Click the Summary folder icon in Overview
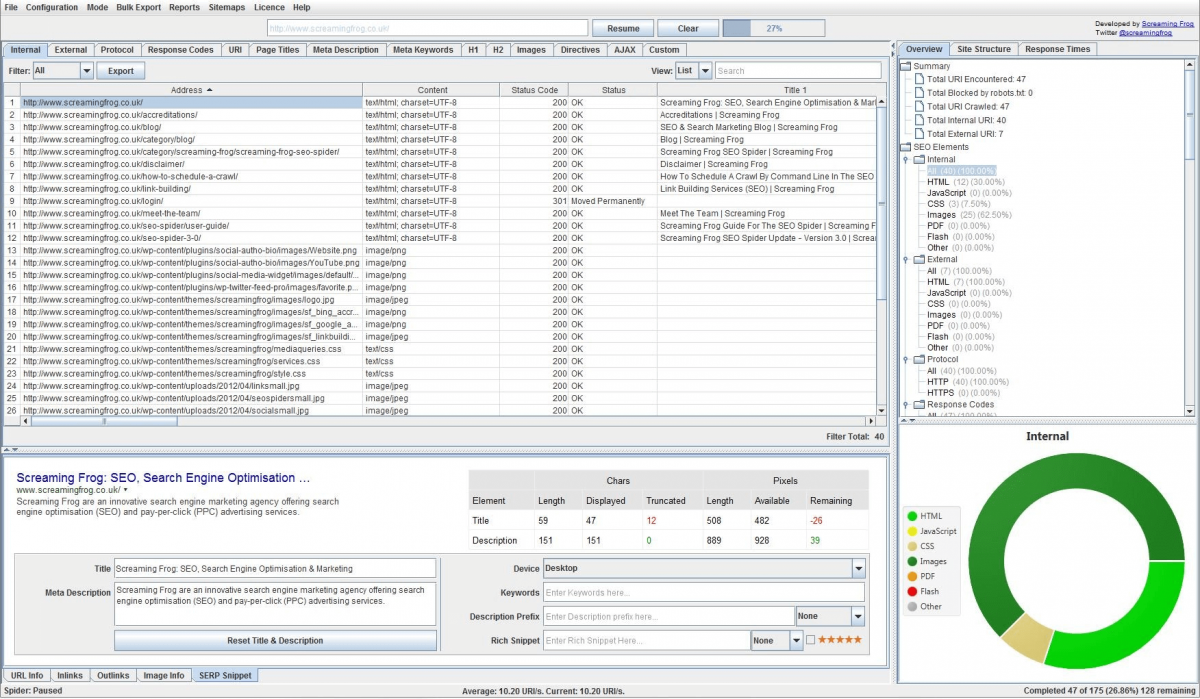1200x699 pixels. [x=906, y=67]
